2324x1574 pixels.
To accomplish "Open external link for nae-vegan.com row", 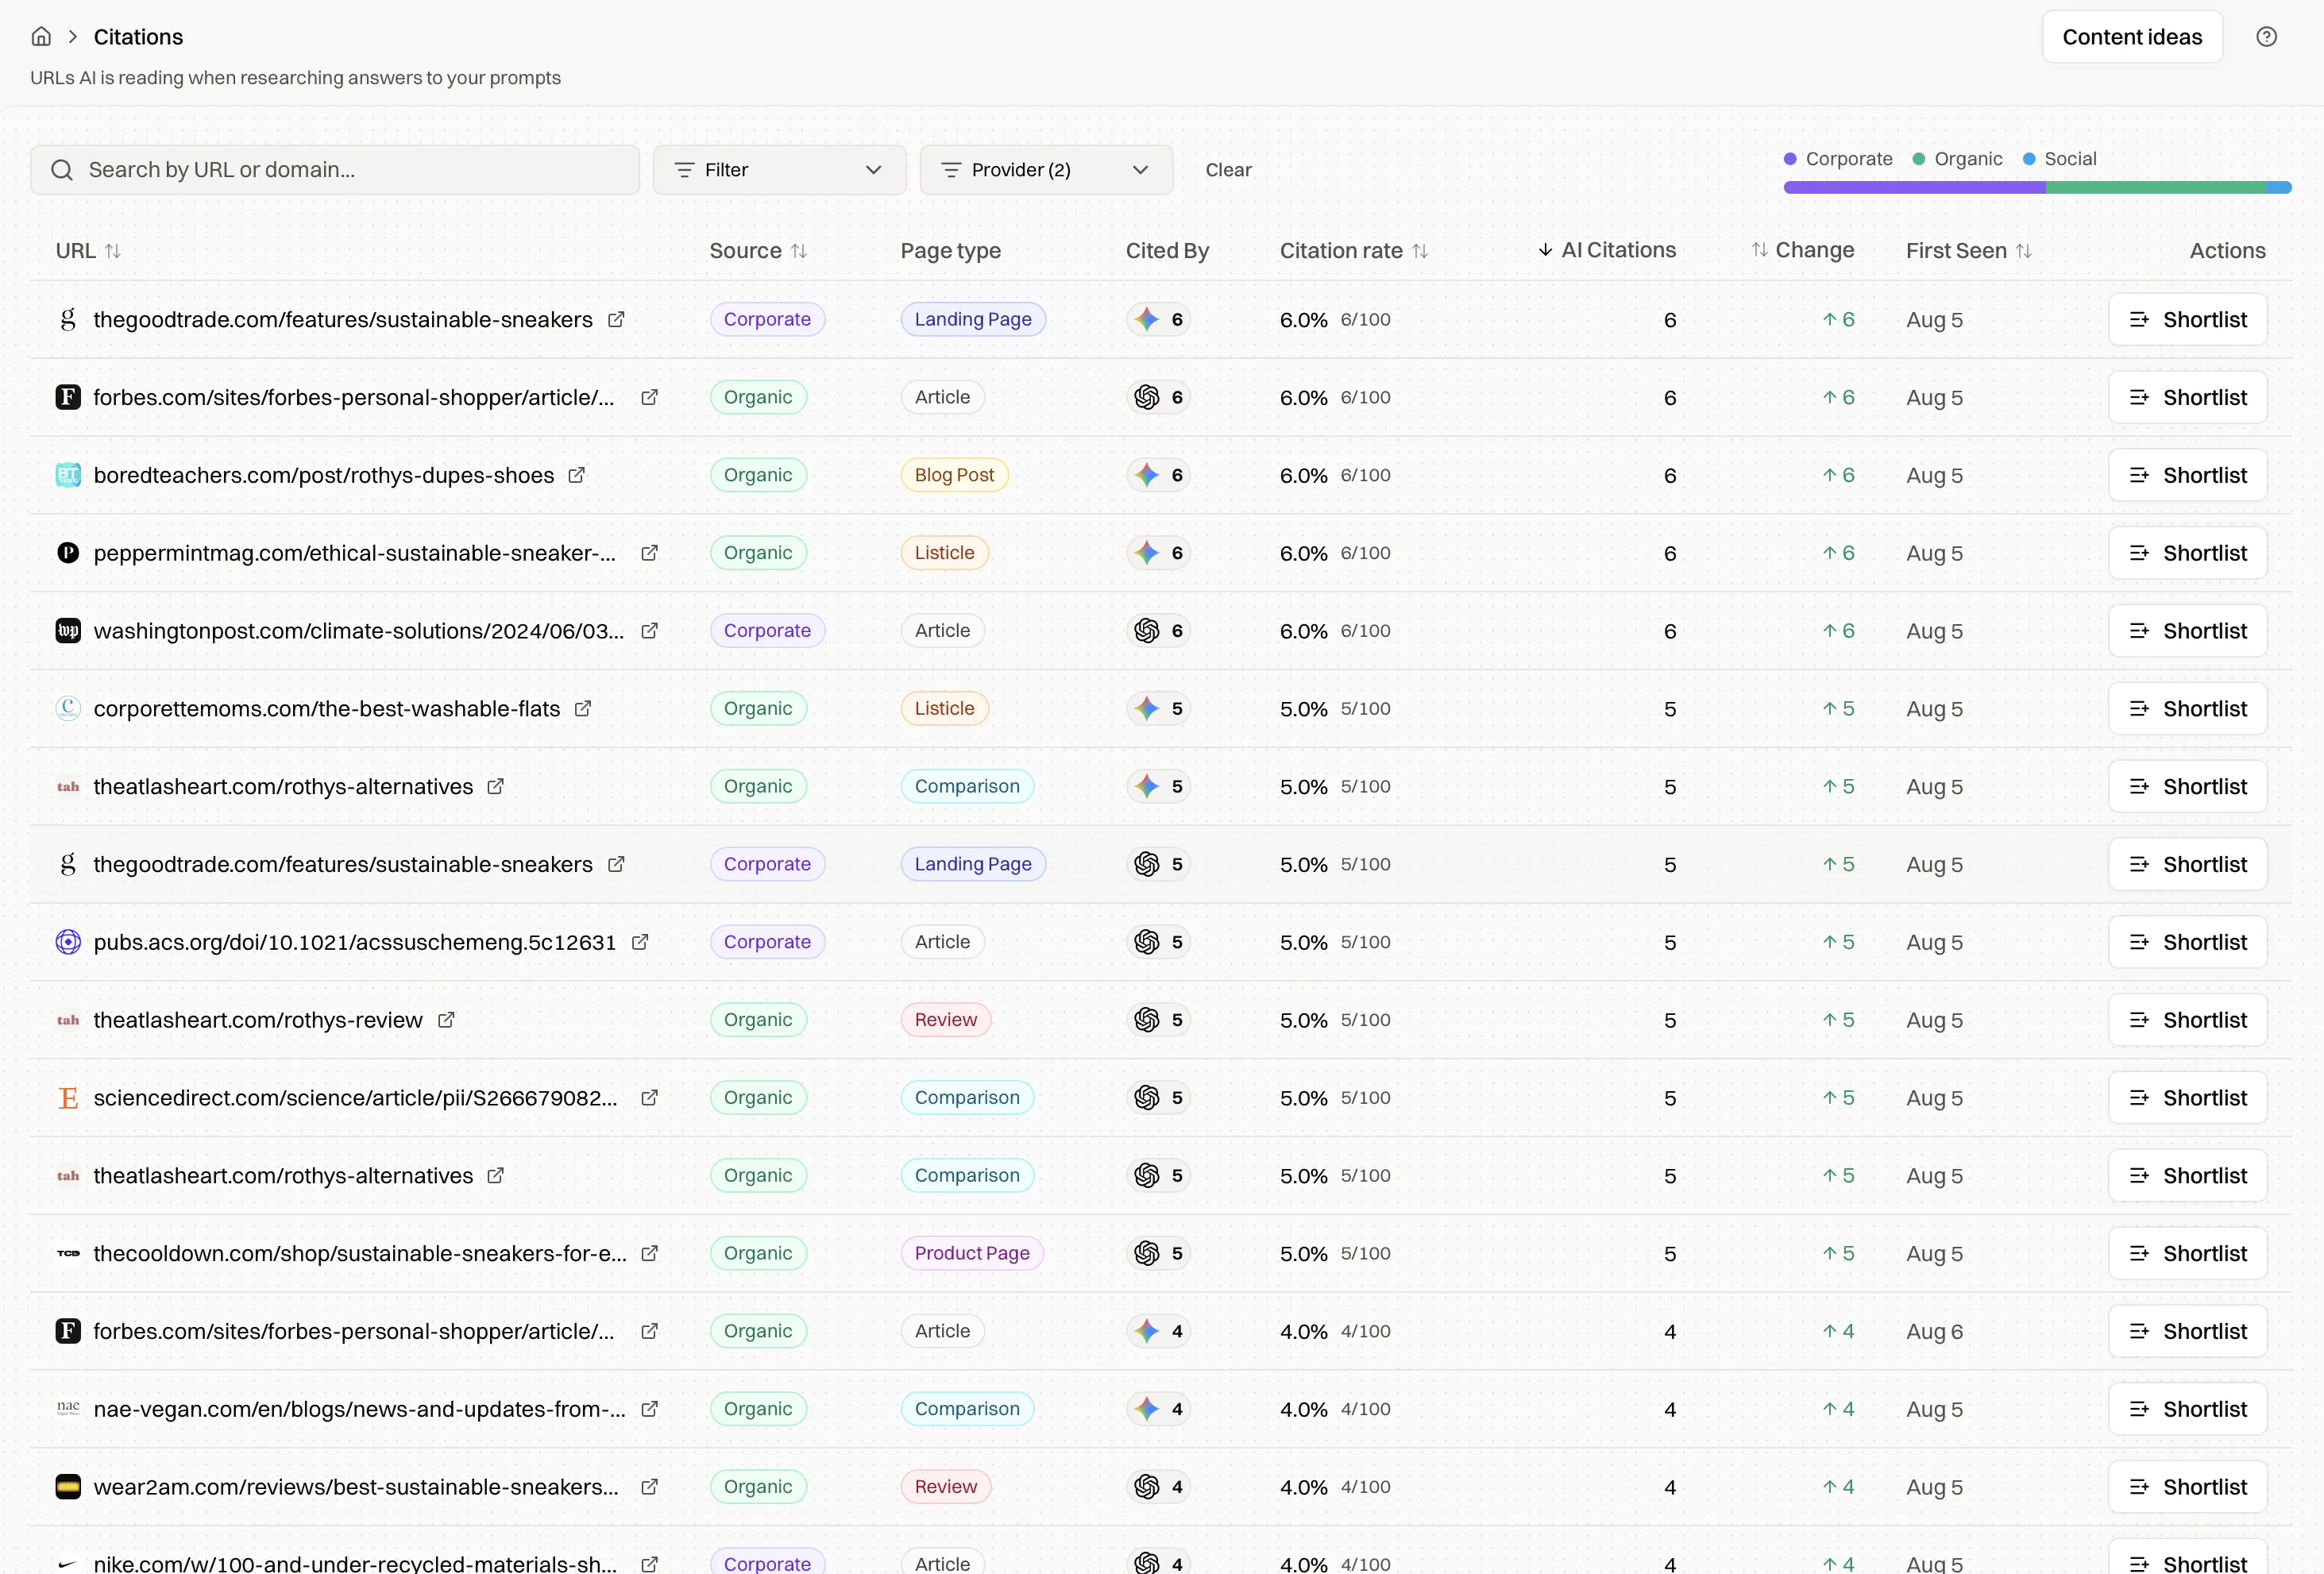I will (x=650, y=1409).
